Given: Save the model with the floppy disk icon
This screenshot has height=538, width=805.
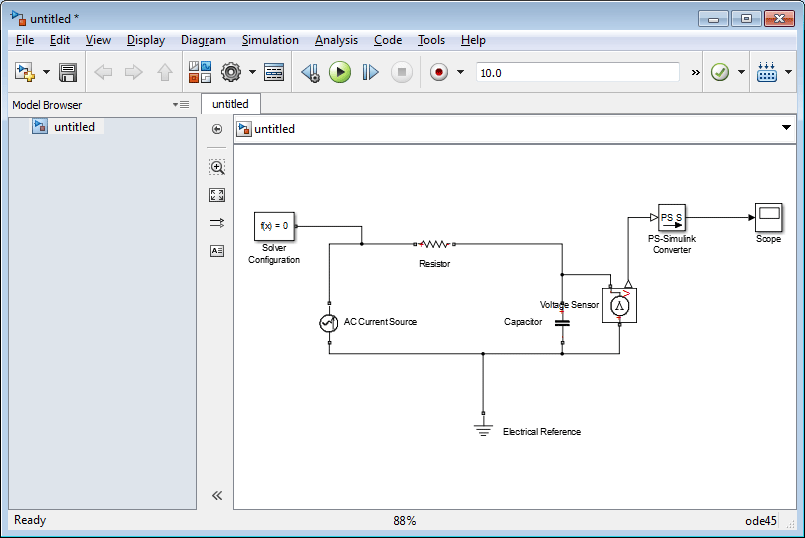Looking at the screenshot, I should [x=68, y=72].
